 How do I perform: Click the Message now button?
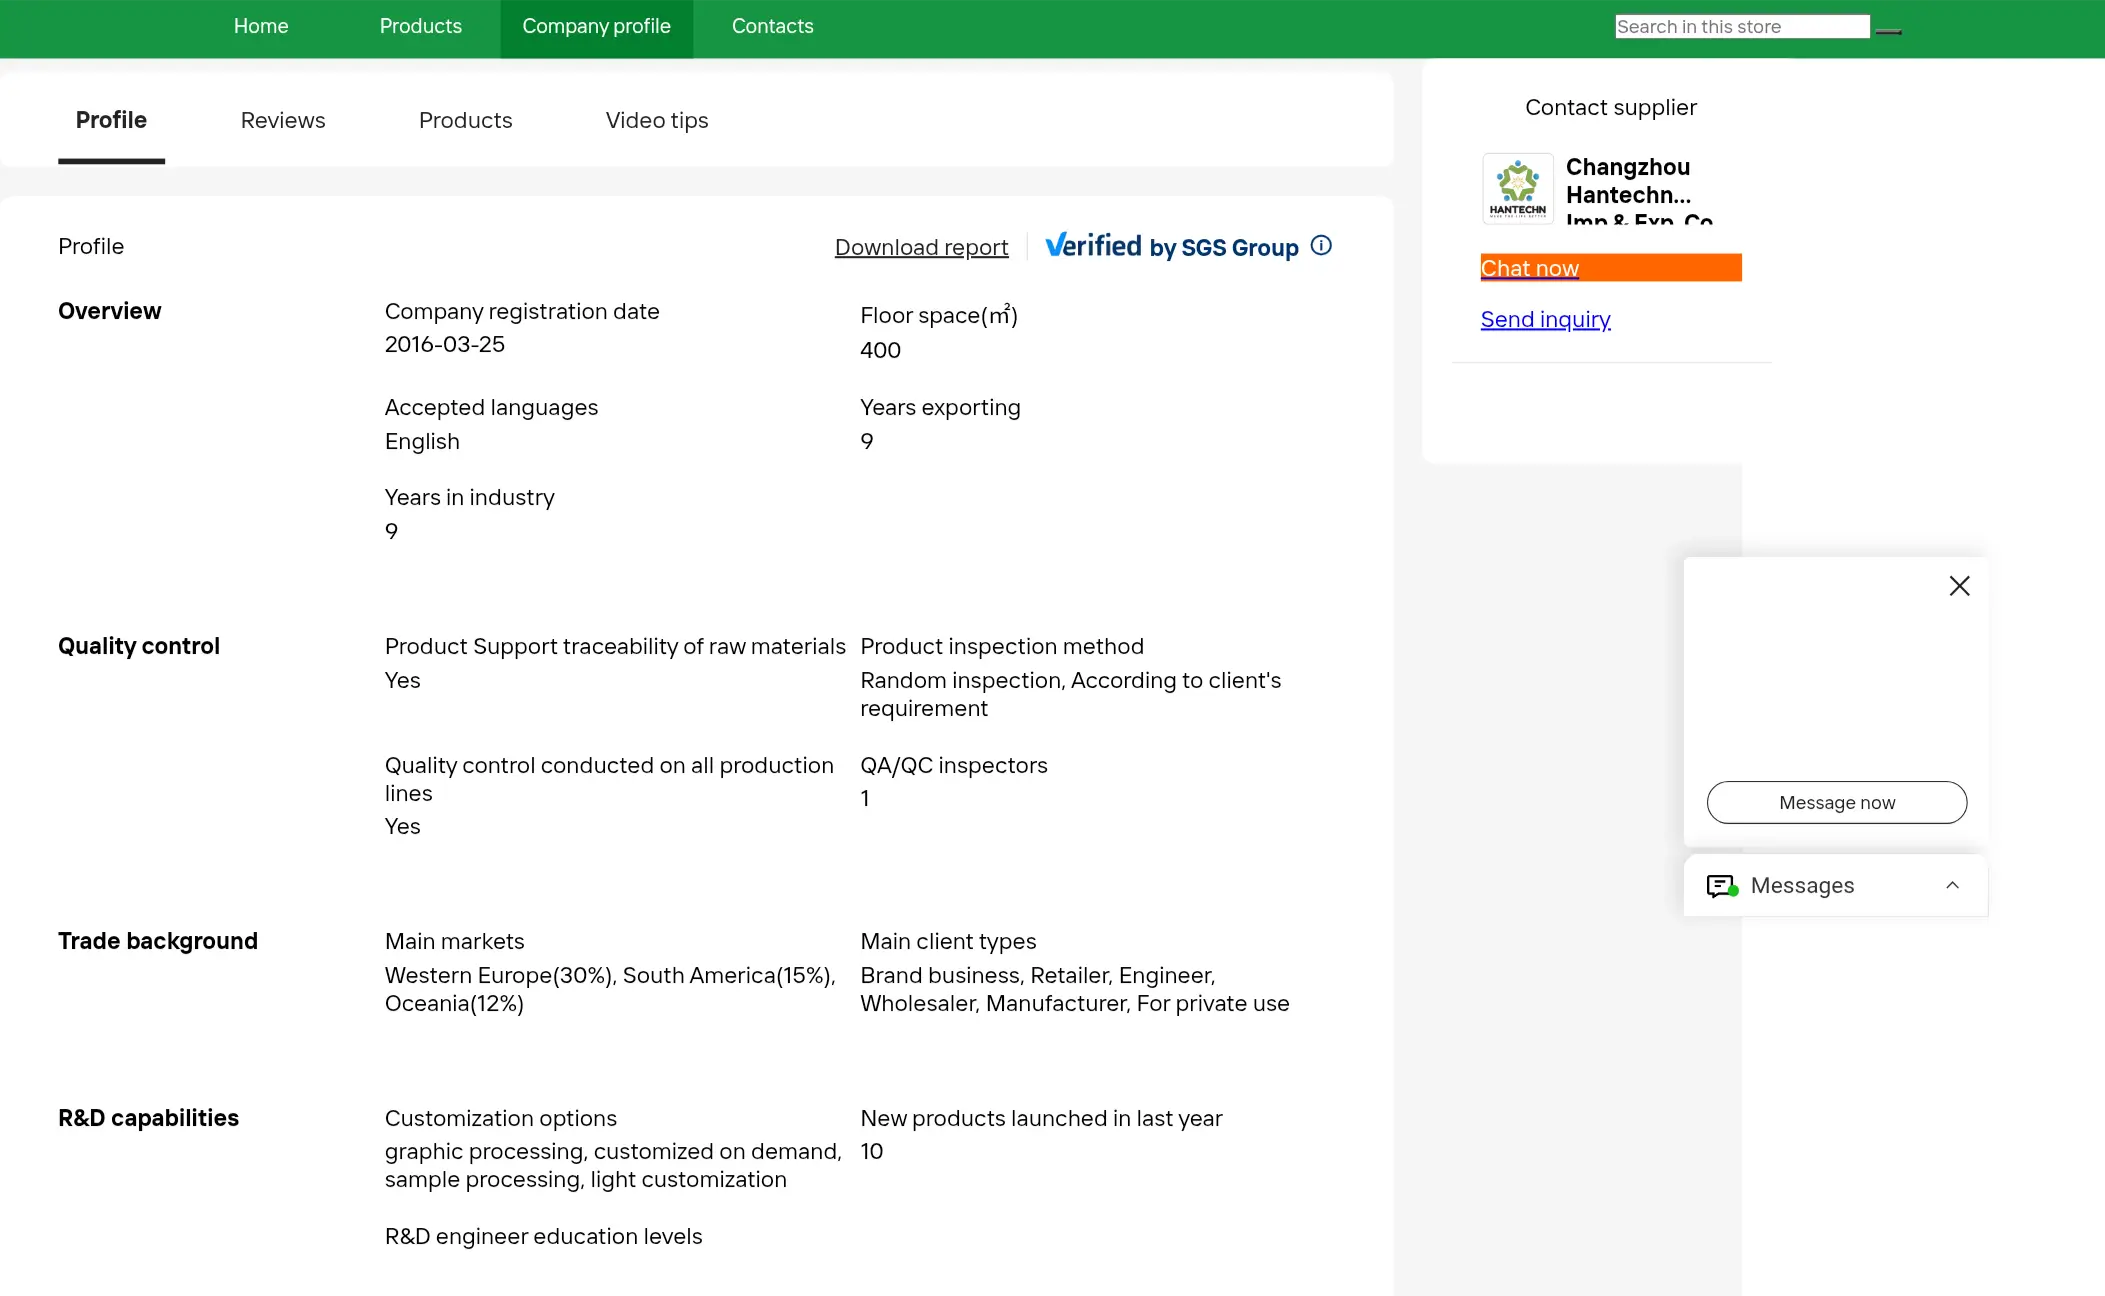coord(1836,802)
